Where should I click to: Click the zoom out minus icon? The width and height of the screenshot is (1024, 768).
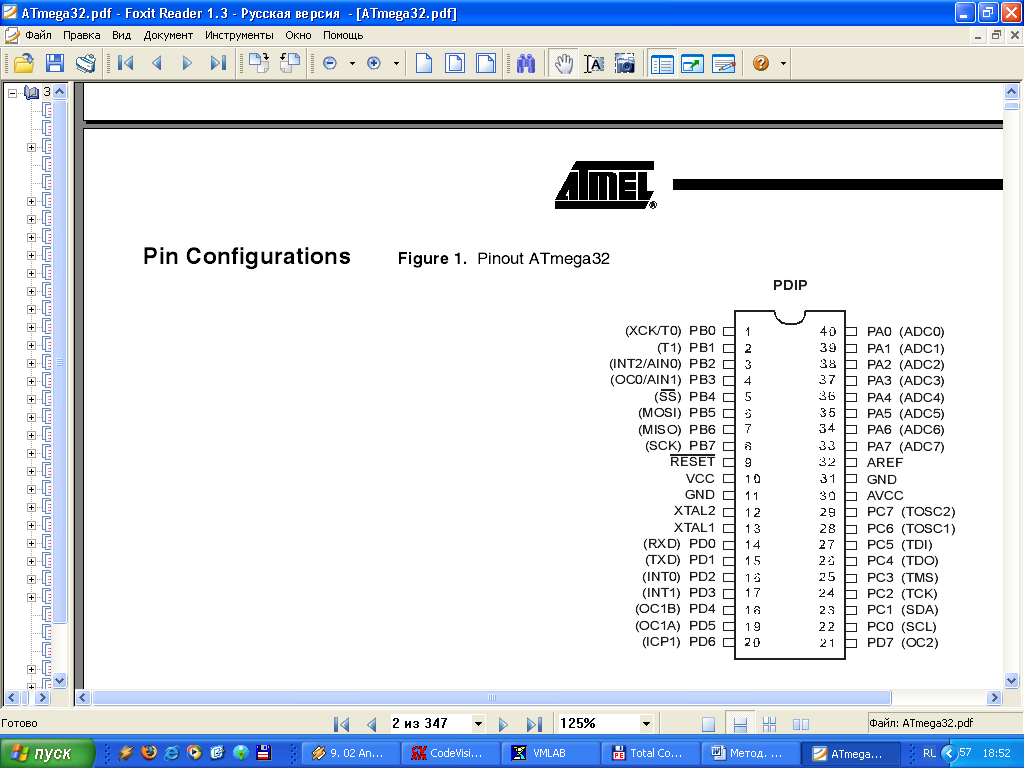(x=330, y=63)
